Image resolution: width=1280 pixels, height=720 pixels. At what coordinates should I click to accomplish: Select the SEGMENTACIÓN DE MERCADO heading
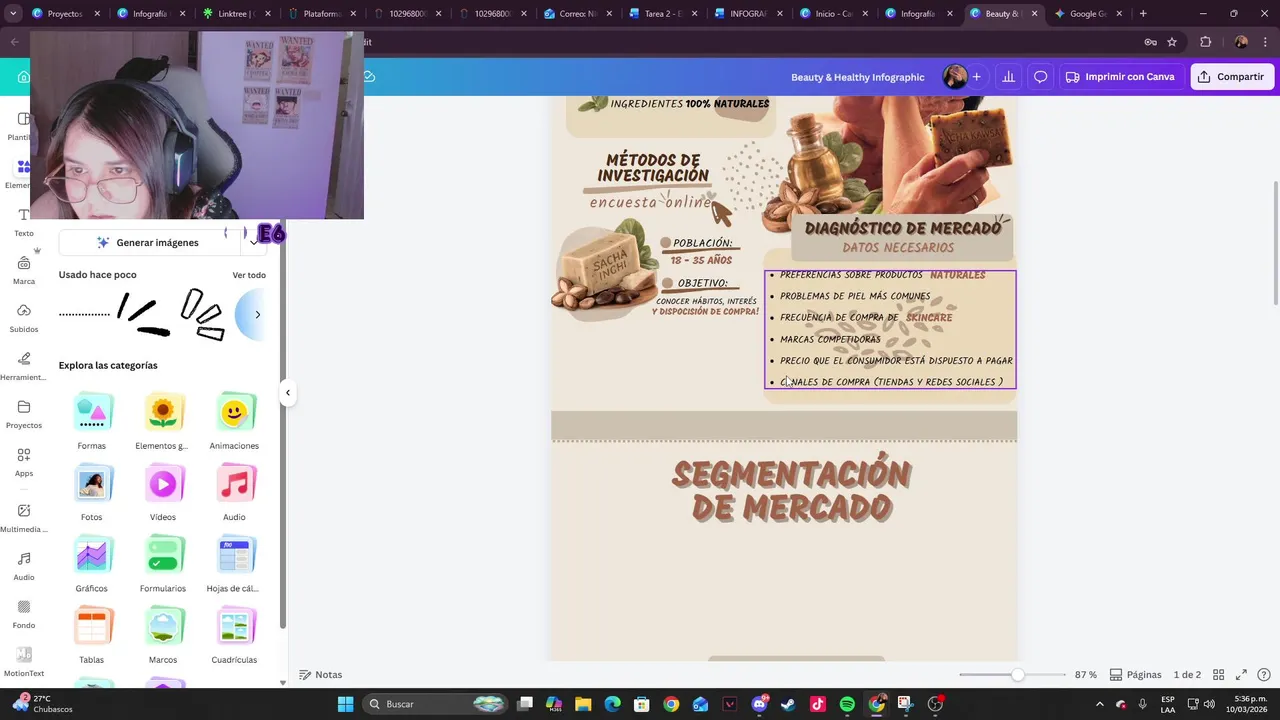tap(791, 491)
